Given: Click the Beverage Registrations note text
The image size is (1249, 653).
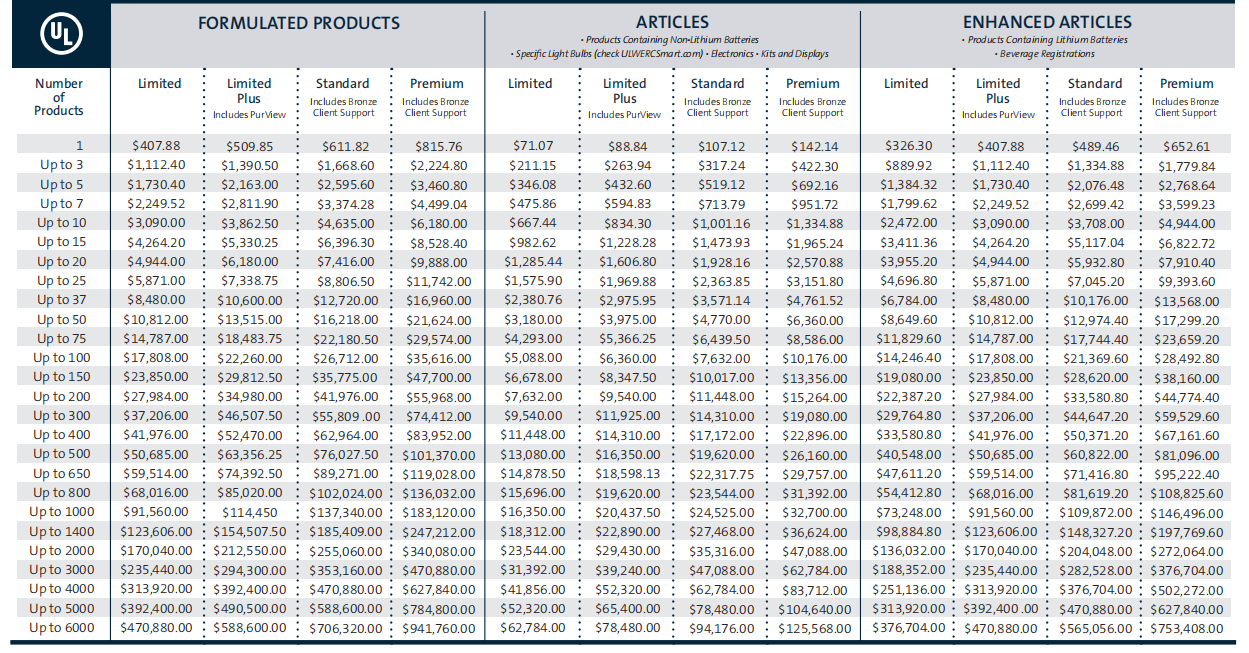Looking at the screenshot, I should (1047, 54).
